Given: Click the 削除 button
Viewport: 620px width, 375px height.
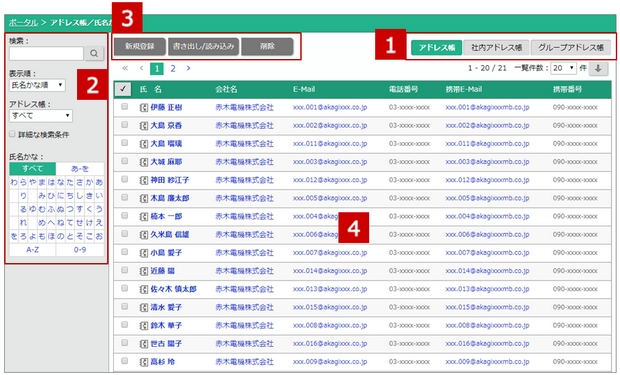Looking at the screenshot, I should click(x=267, y=46).
